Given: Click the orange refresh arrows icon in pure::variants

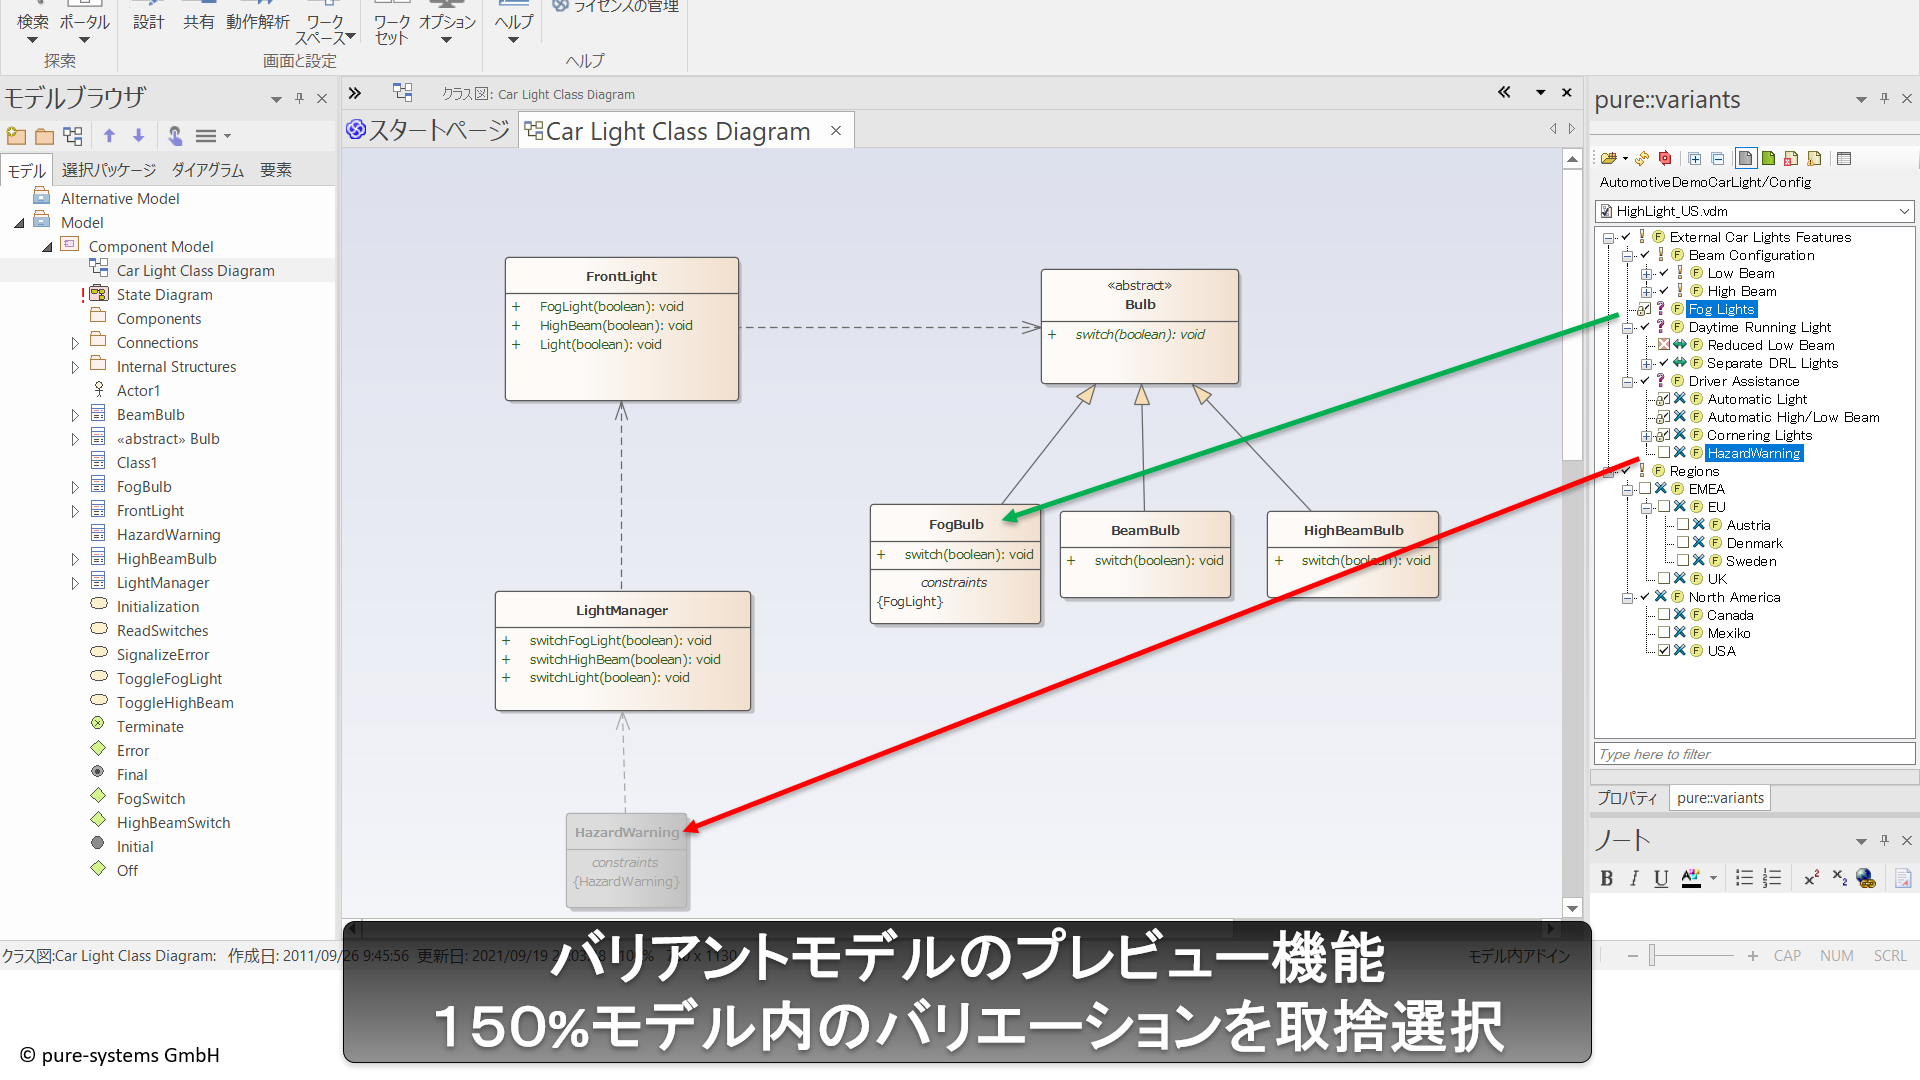Looking at the screenshot, I should tap(1642, 158).
